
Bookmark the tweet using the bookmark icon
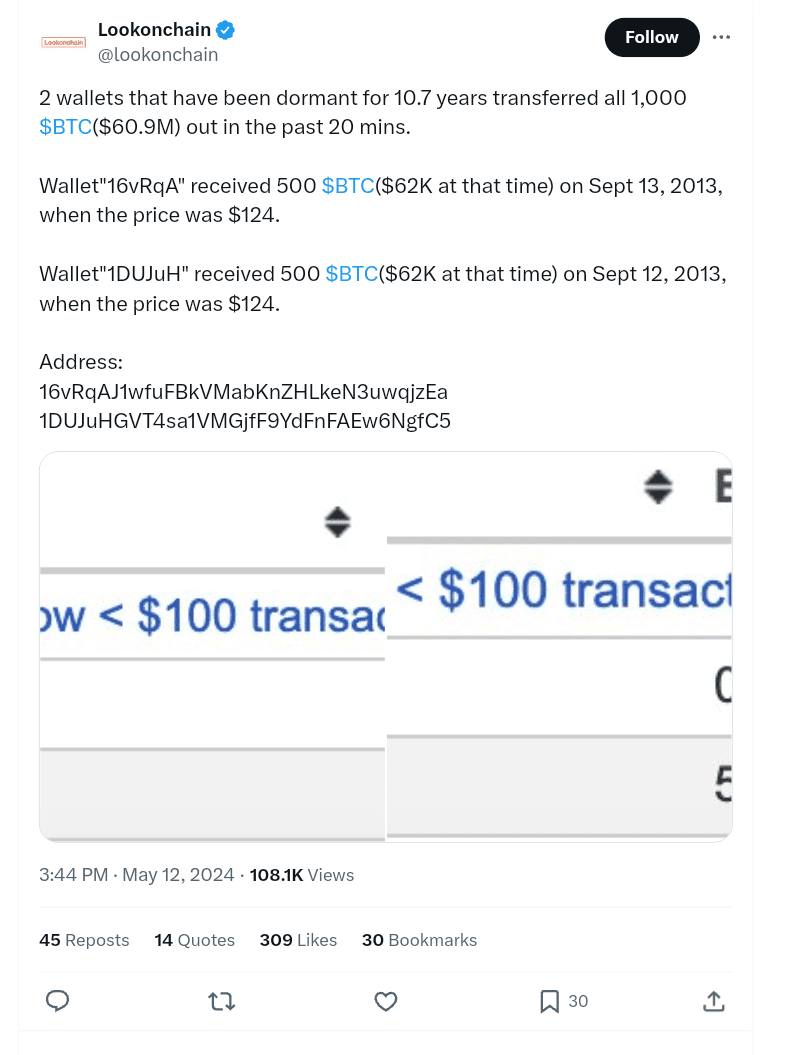[549, 1000]
